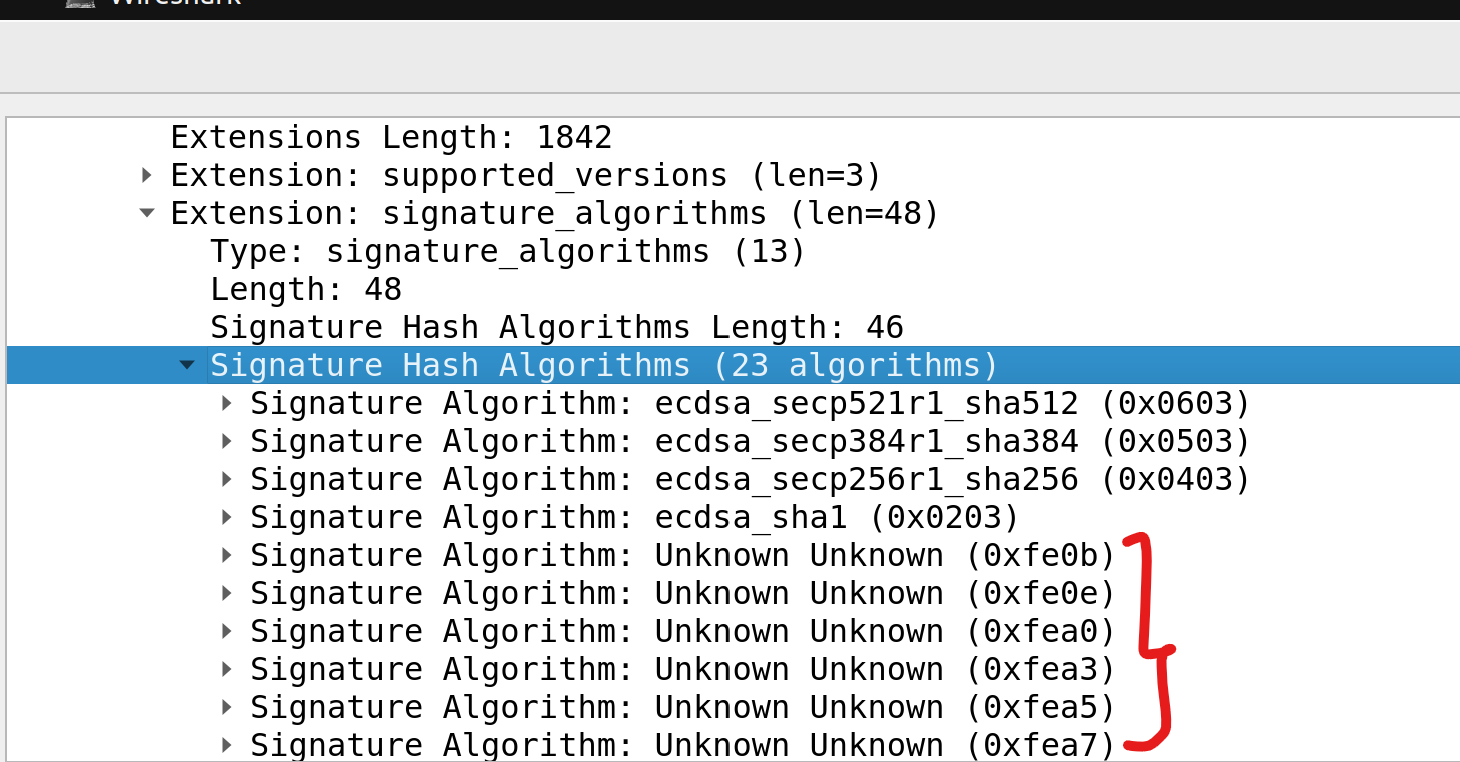Expand ecdsa_secp384r1_sha384 algorithm entry
Image resolution: width=1460 pixels, height=762 pixels.
click(228, 441)
